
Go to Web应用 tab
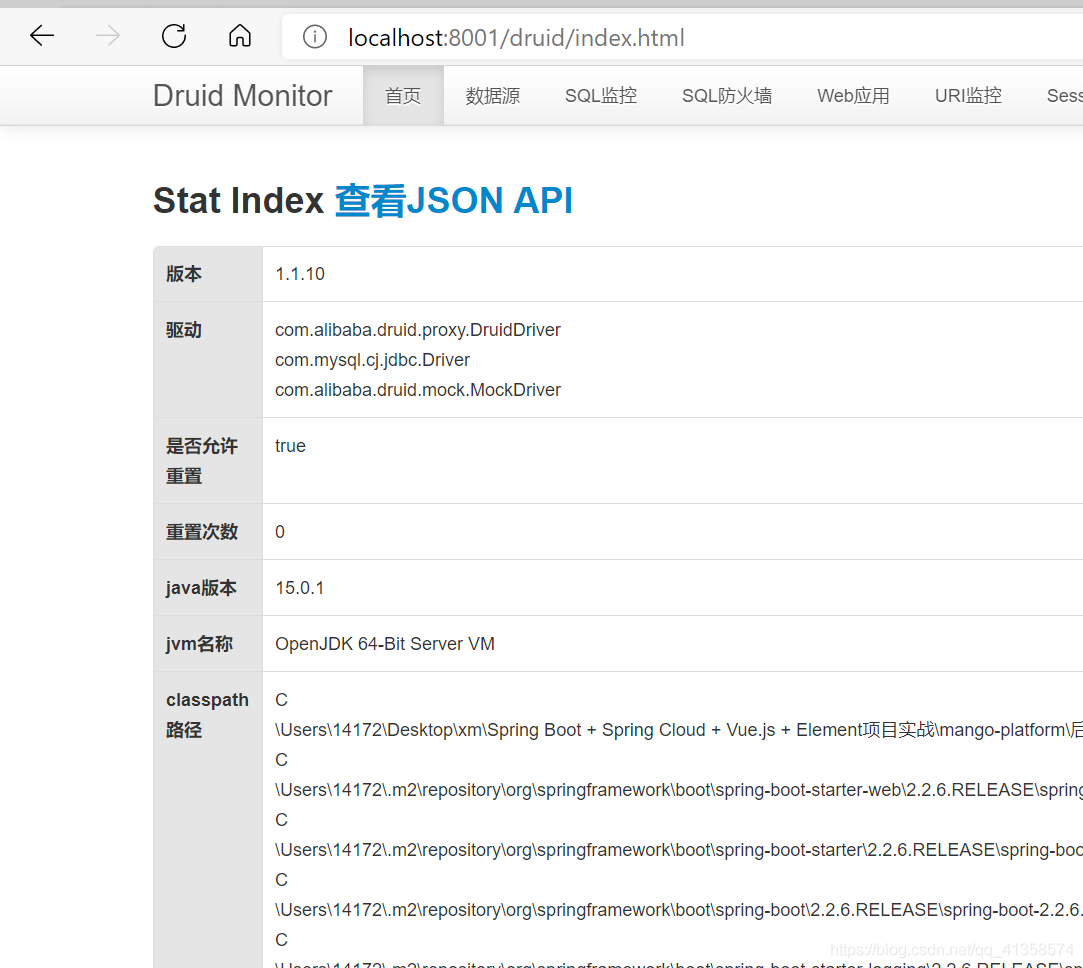[853, 96]
